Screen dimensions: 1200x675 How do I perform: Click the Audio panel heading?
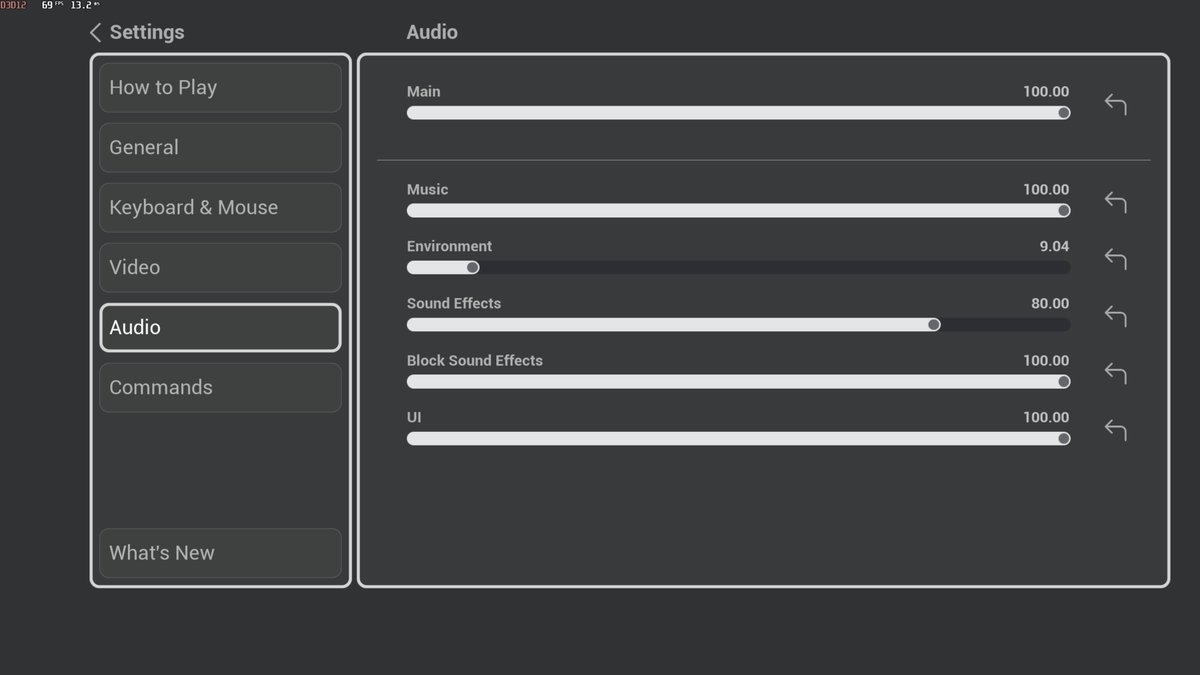[432, 32]
